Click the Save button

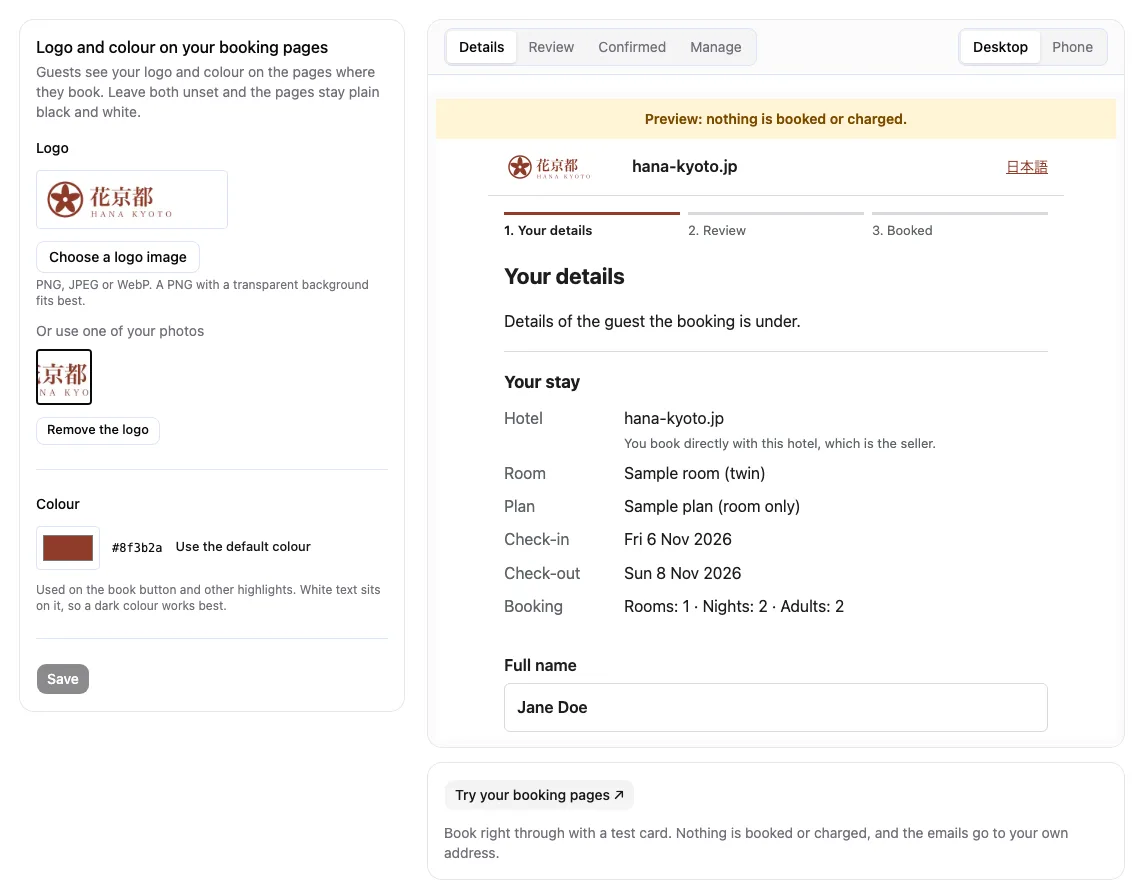63,679
